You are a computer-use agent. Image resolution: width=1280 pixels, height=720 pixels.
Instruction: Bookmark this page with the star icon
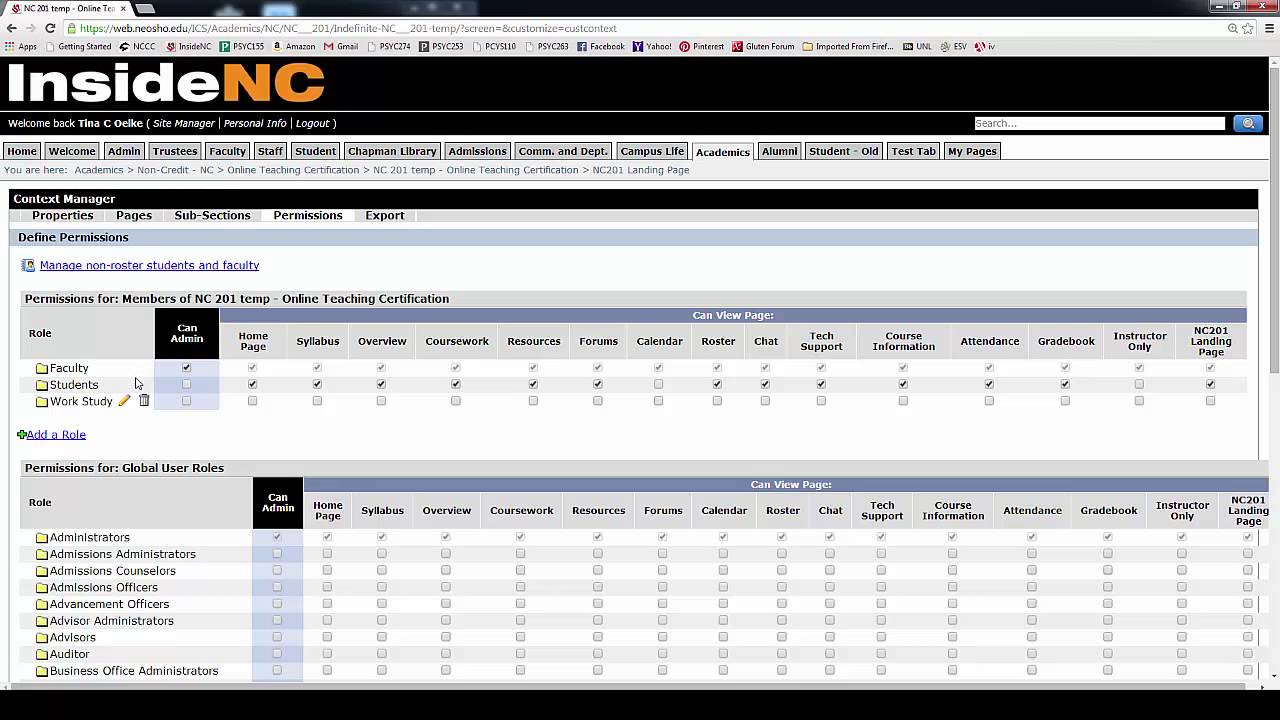pyautogui.click(x=1248, y=28)
